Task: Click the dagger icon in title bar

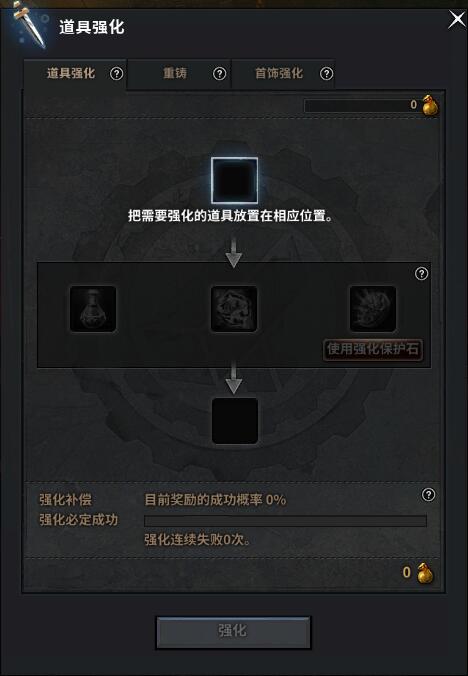Action: pyautogui.click(x=29, y=26)
